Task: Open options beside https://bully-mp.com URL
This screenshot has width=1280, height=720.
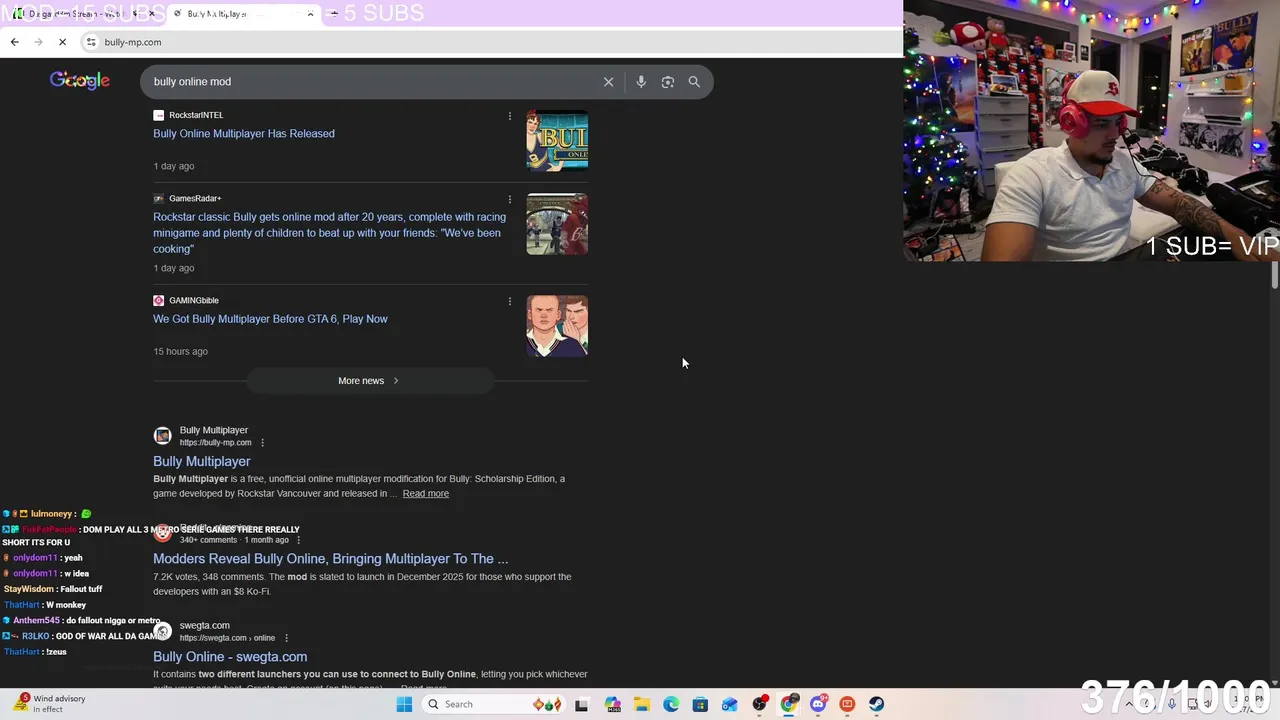Action: pyautogui.click(x=263, y=443)
